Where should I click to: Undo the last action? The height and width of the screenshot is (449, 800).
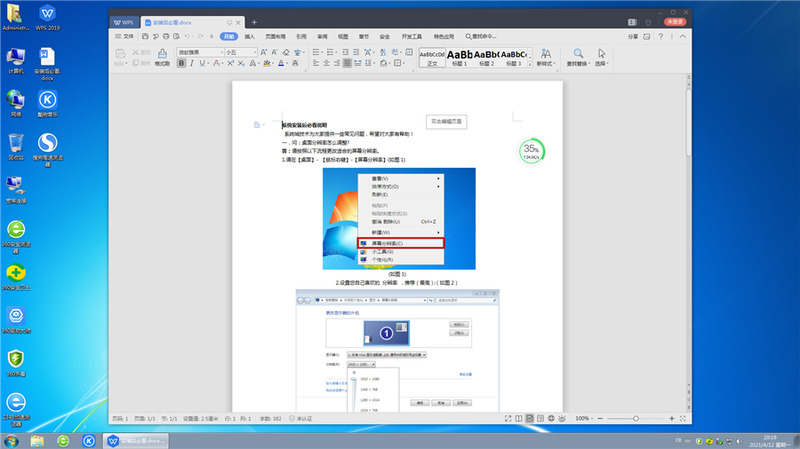point(187,36)
